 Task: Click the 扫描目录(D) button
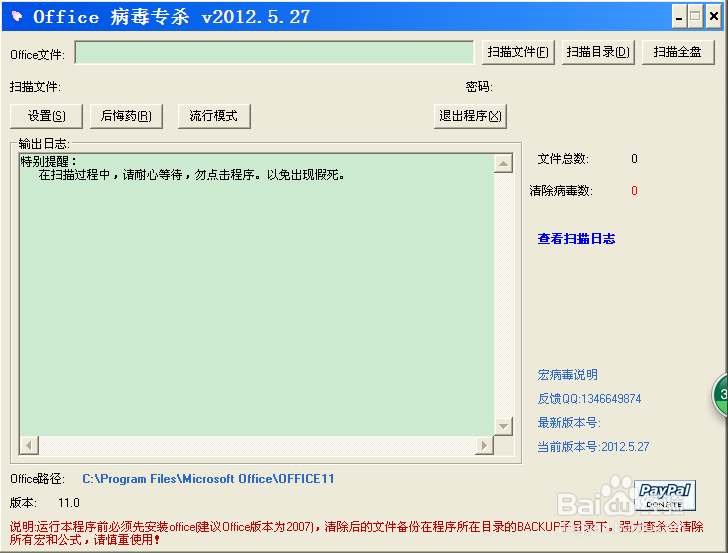(598, 52)
